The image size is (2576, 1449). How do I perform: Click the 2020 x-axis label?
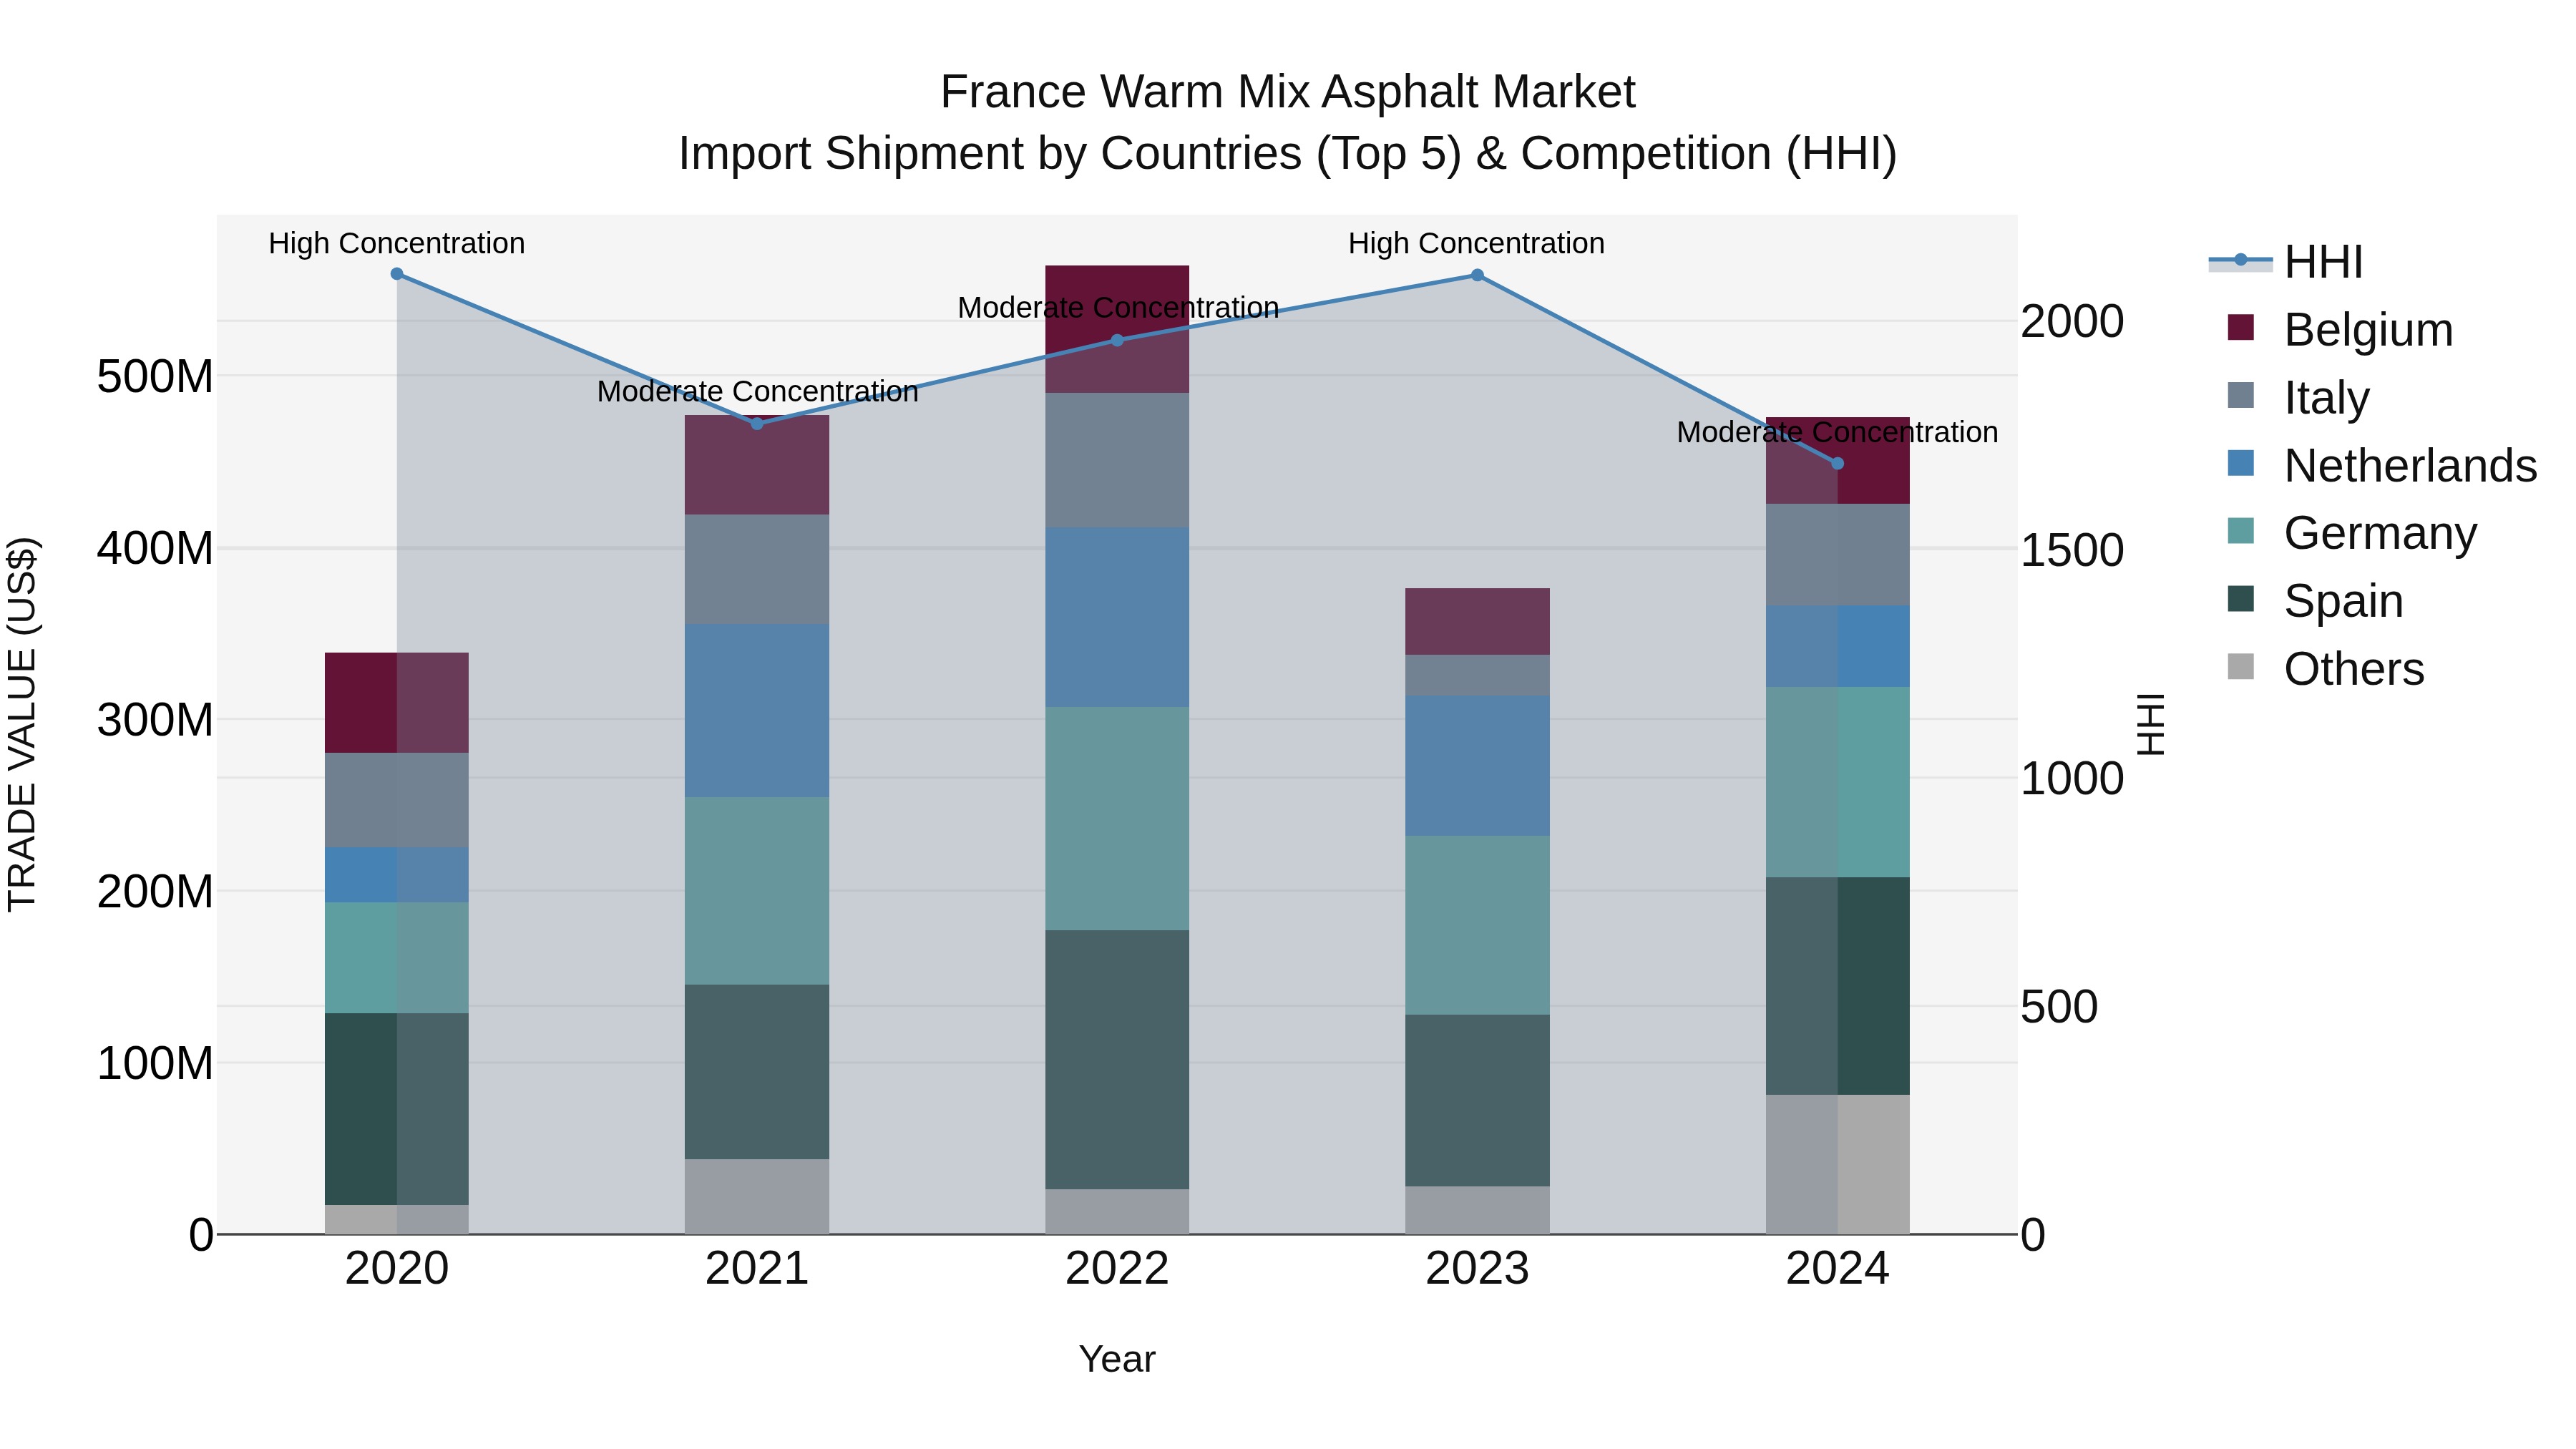coord(397,1269)
